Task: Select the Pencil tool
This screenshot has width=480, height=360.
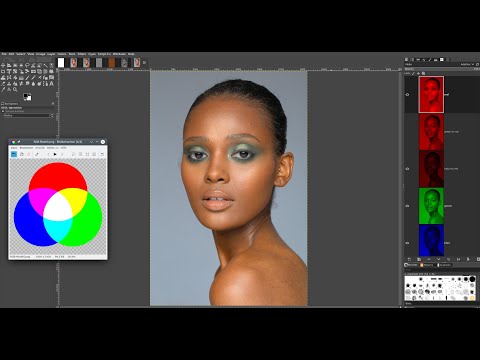Action: click(27, 78)
